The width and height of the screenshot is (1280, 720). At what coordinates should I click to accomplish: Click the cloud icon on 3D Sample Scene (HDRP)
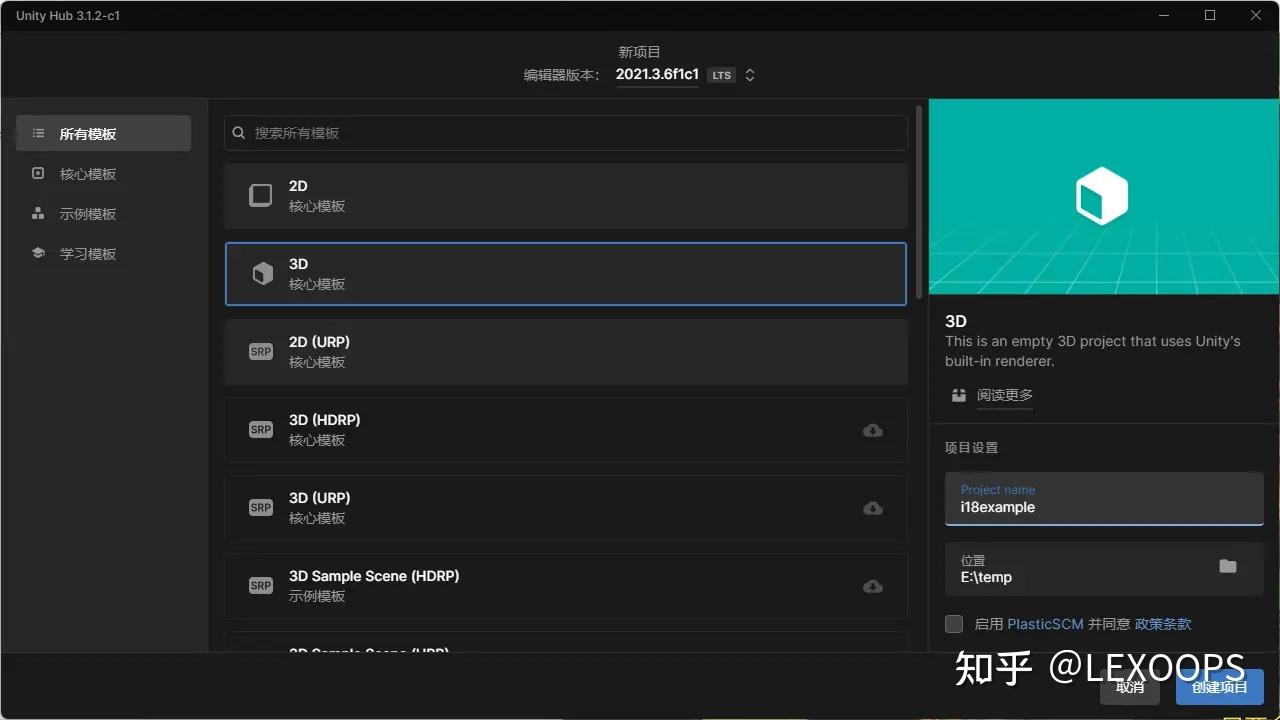click(x=872, y=586)
